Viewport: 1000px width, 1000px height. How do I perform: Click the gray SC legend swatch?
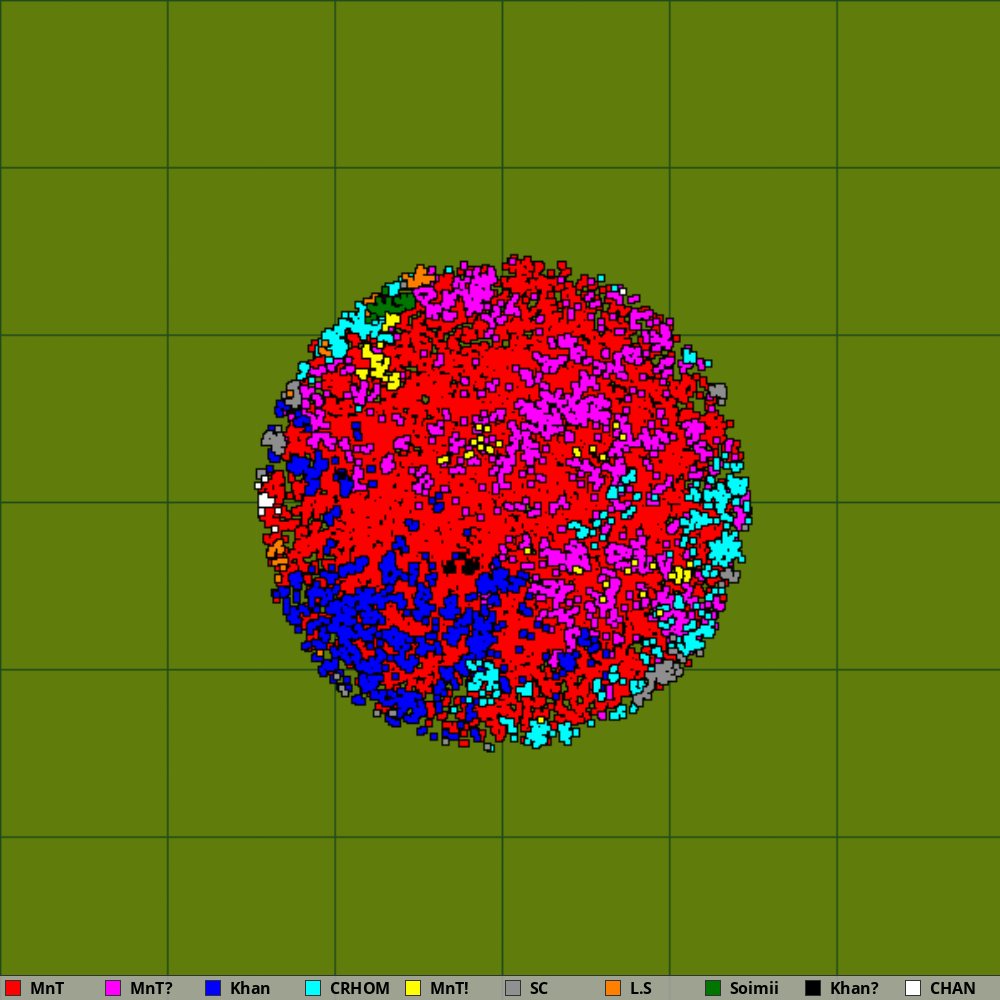513,988
